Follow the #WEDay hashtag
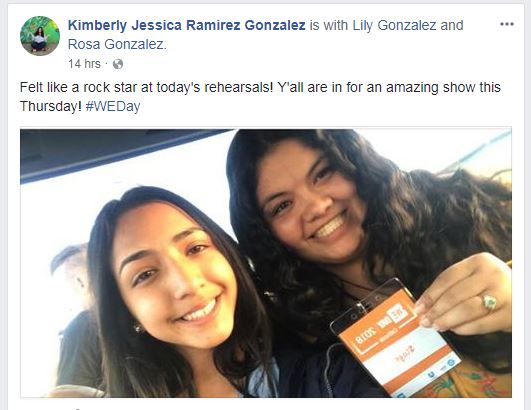This screenshot has width=531, height=410. (113, 106)
